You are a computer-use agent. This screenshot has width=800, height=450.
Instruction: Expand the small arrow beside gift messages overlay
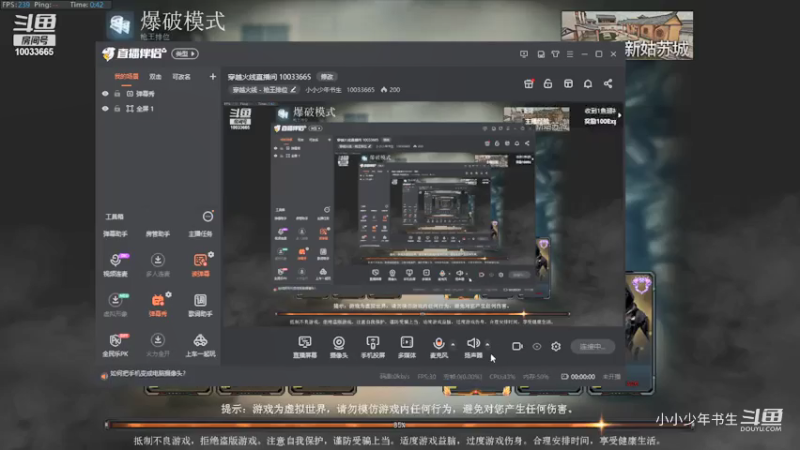619,115
